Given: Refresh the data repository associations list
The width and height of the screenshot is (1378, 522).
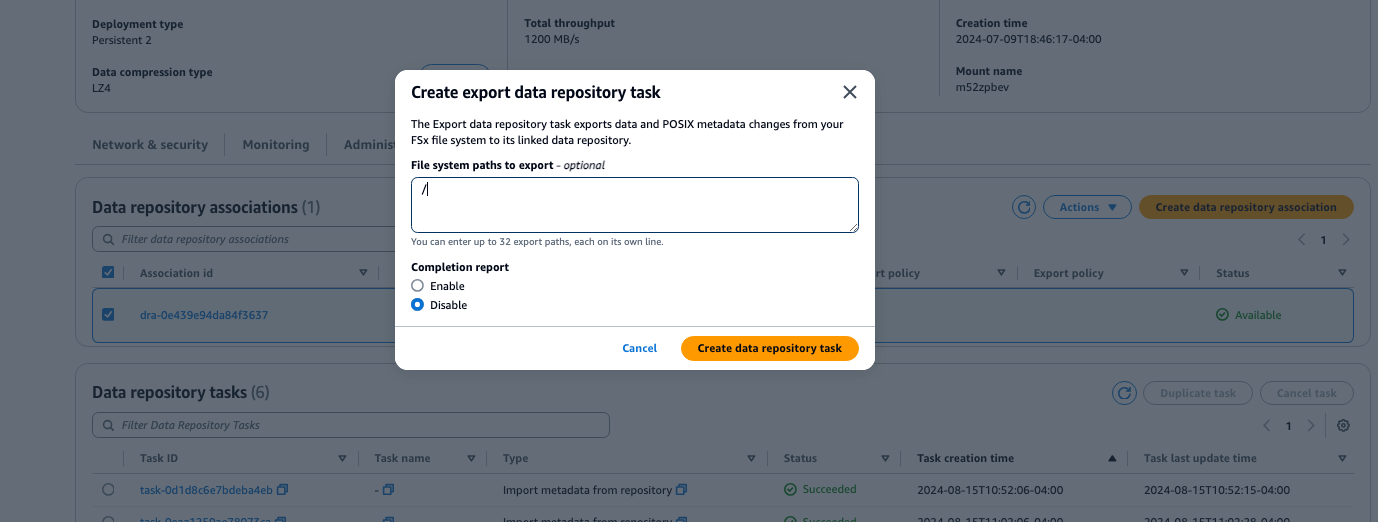Looking at the screenshot, I should click(1023, 207).
